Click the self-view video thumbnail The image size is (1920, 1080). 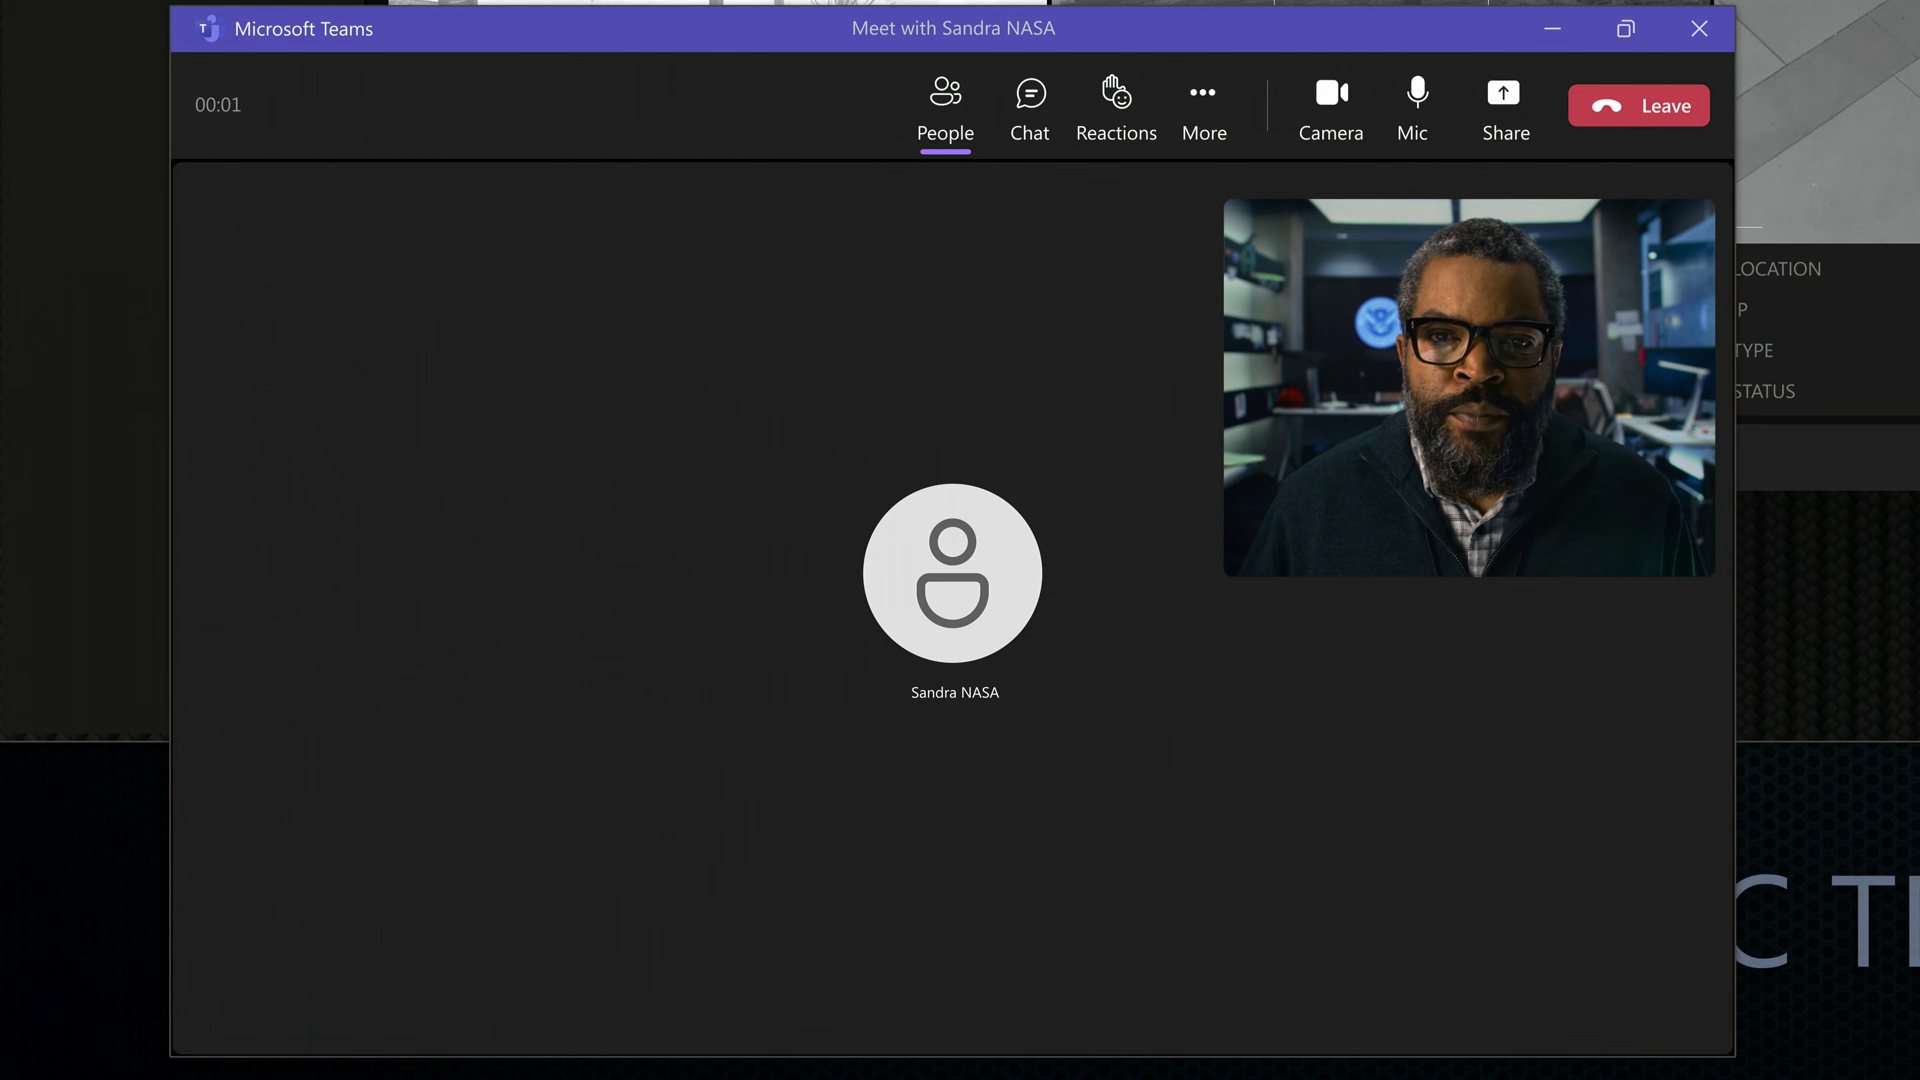[1469, 388]
